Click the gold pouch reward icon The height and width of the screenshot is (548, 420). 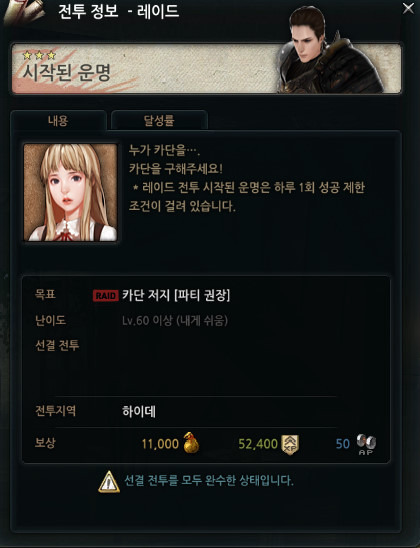click(191, 443)
